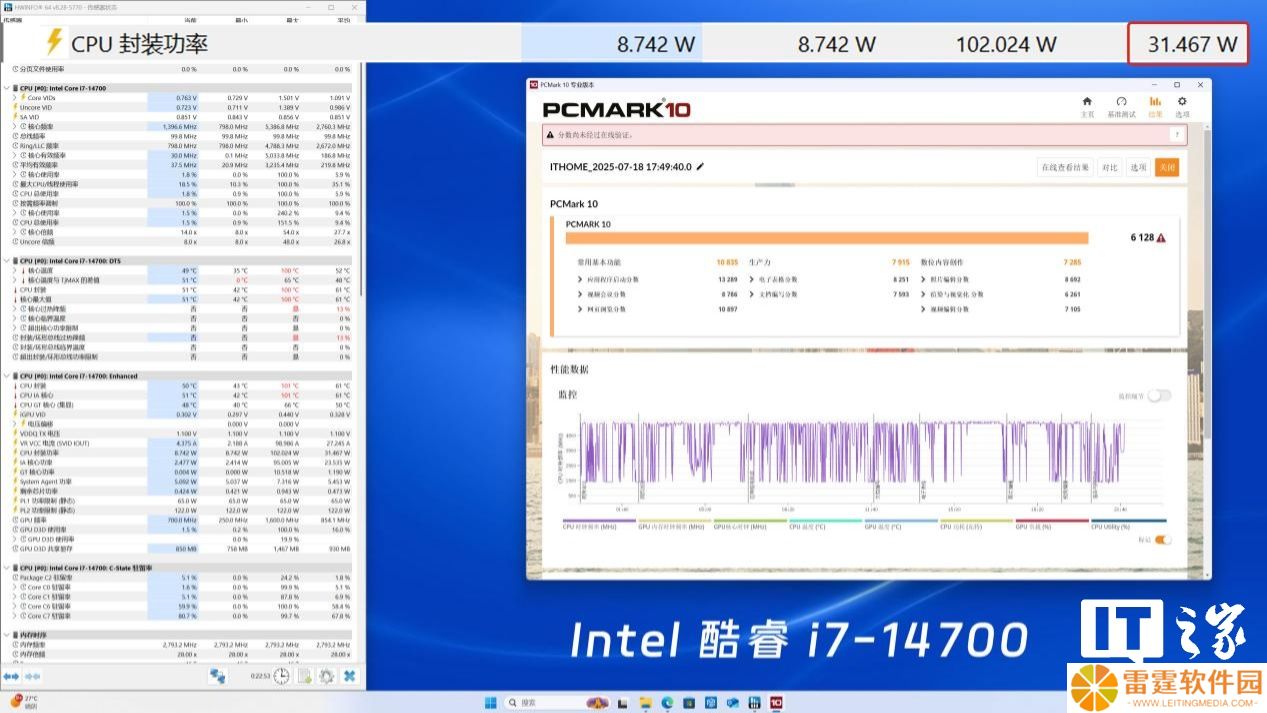Toggle the GPU 内存时钟频率 legend series
The width and height of the screenshot is (1267, 713).
[x=674, y=525]
